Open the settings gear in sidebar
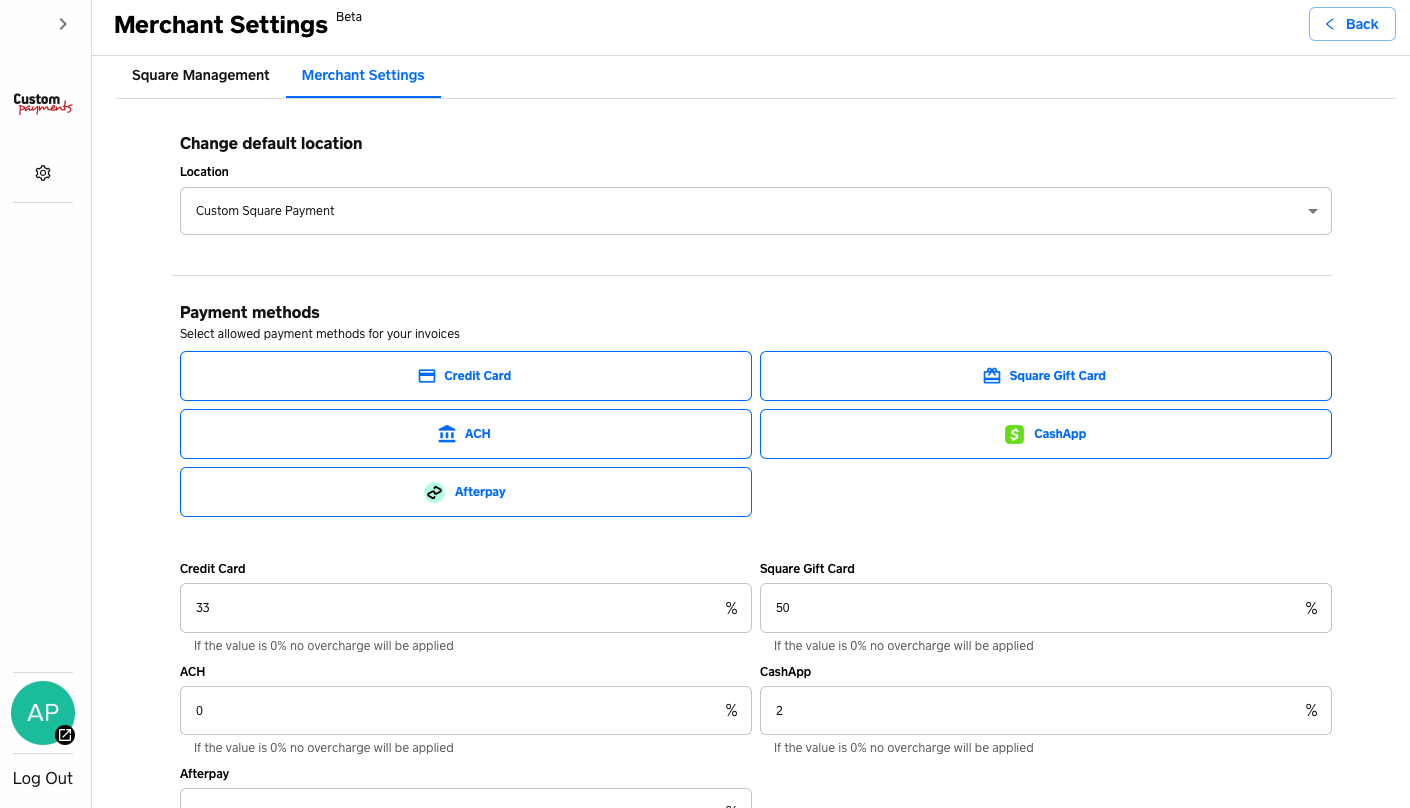Image resolution: width=1410 pixels, height=808 pixels. 43,173
